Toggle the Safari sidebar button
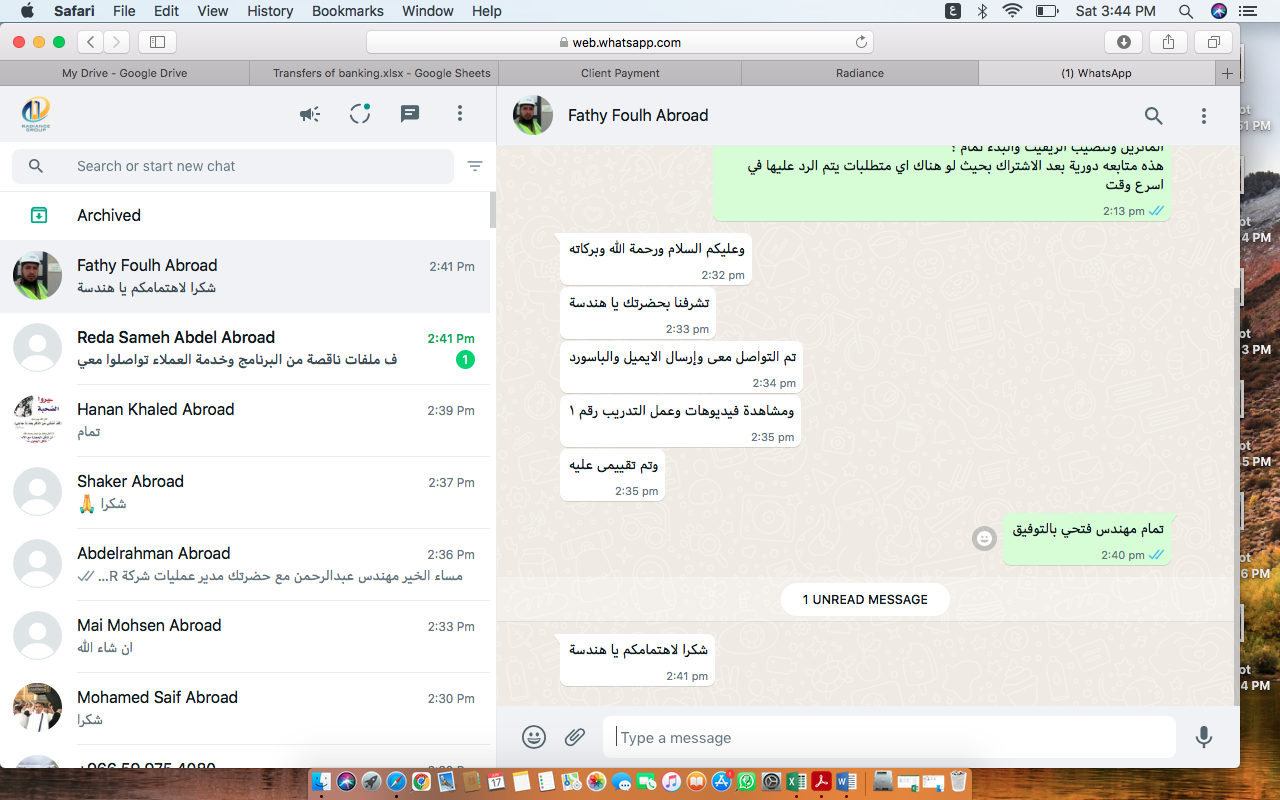 157,42
